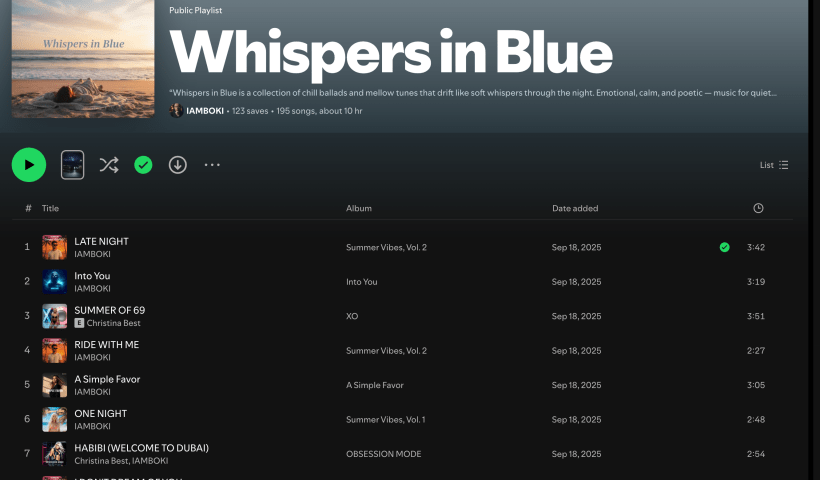820x480 pixels.
Task: Toggle the saved-to-library green checkmark
Action: (143, 165)
